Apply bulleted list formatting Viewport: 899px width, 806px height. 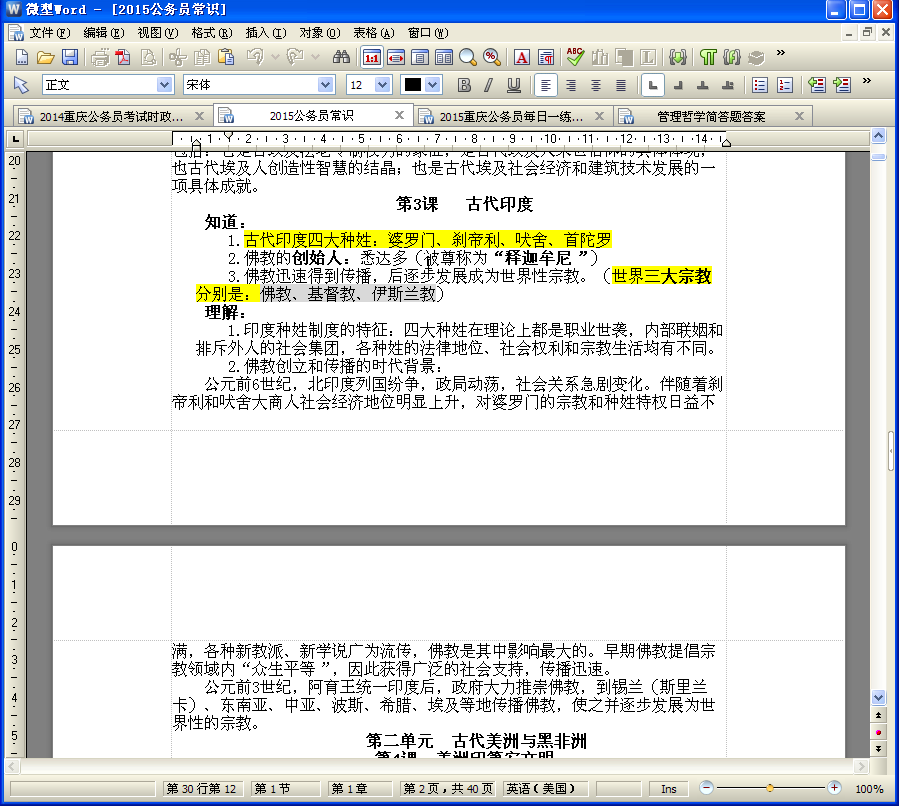[760, 85]
